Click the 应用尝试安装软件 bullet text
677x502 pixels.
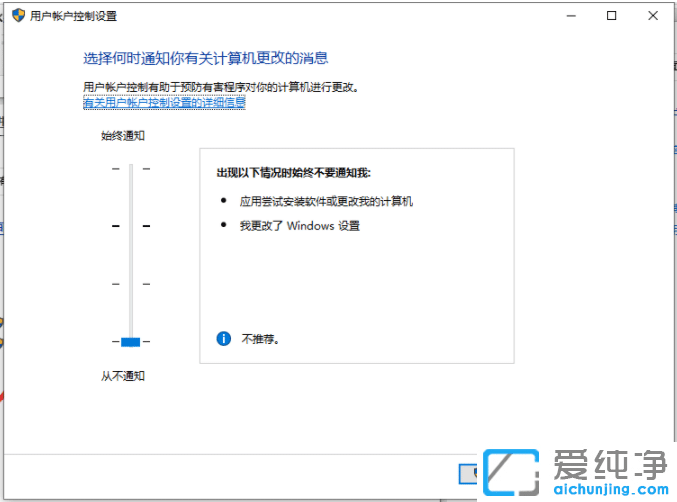(326, 201)
